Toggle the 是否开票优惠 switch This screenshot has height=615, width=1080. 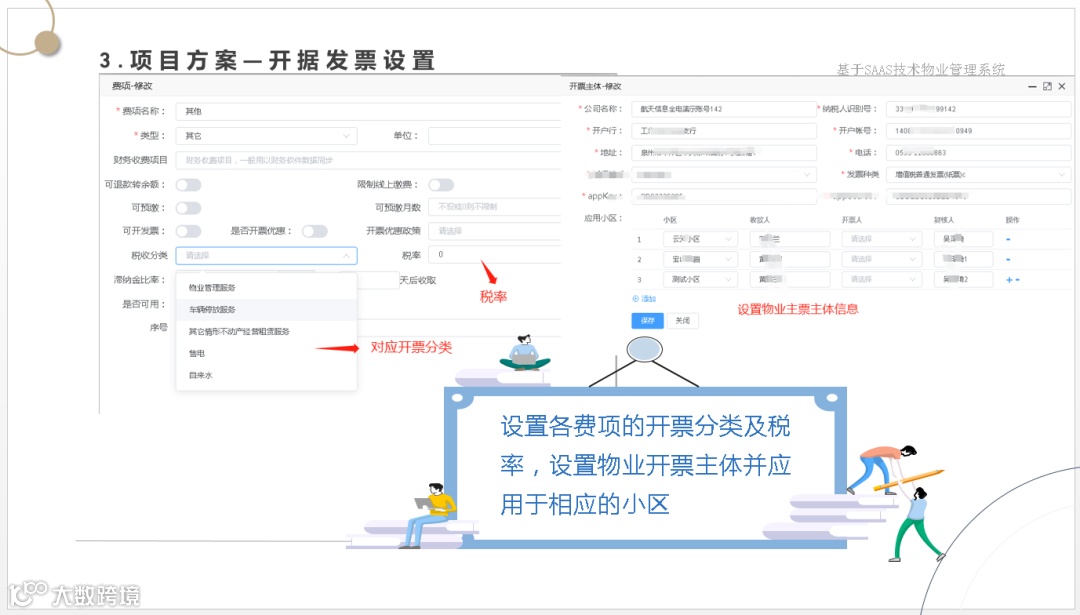[x=314, y=231]
